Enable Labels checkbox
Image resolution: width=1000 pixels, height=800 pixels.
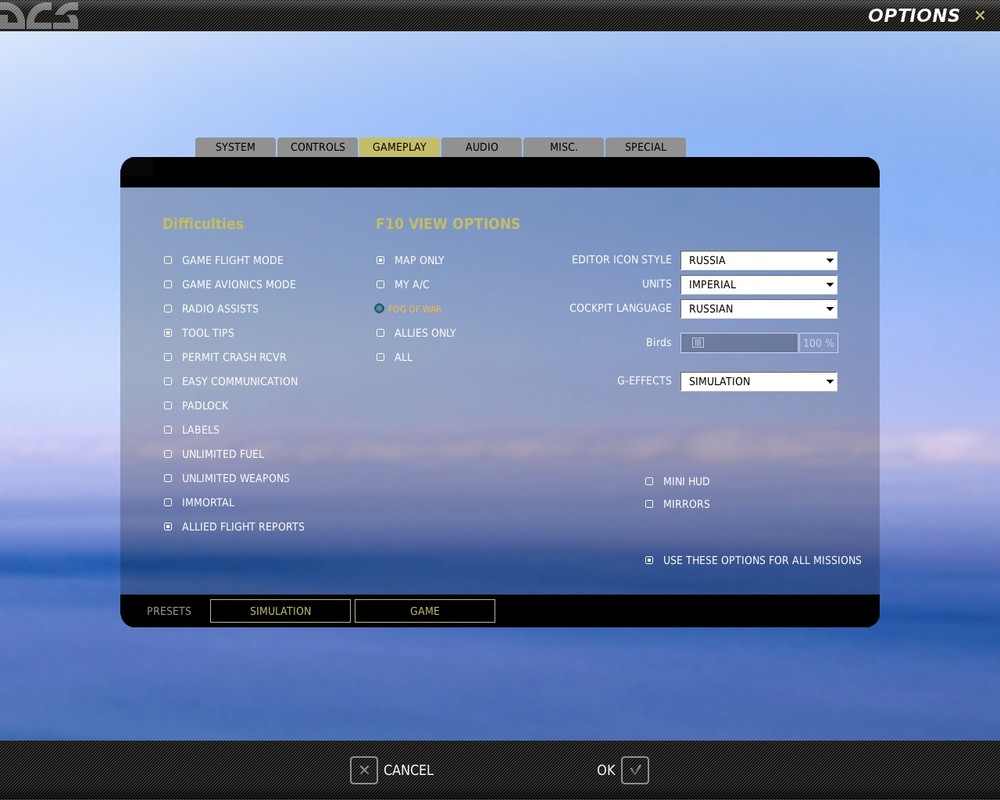168,430
